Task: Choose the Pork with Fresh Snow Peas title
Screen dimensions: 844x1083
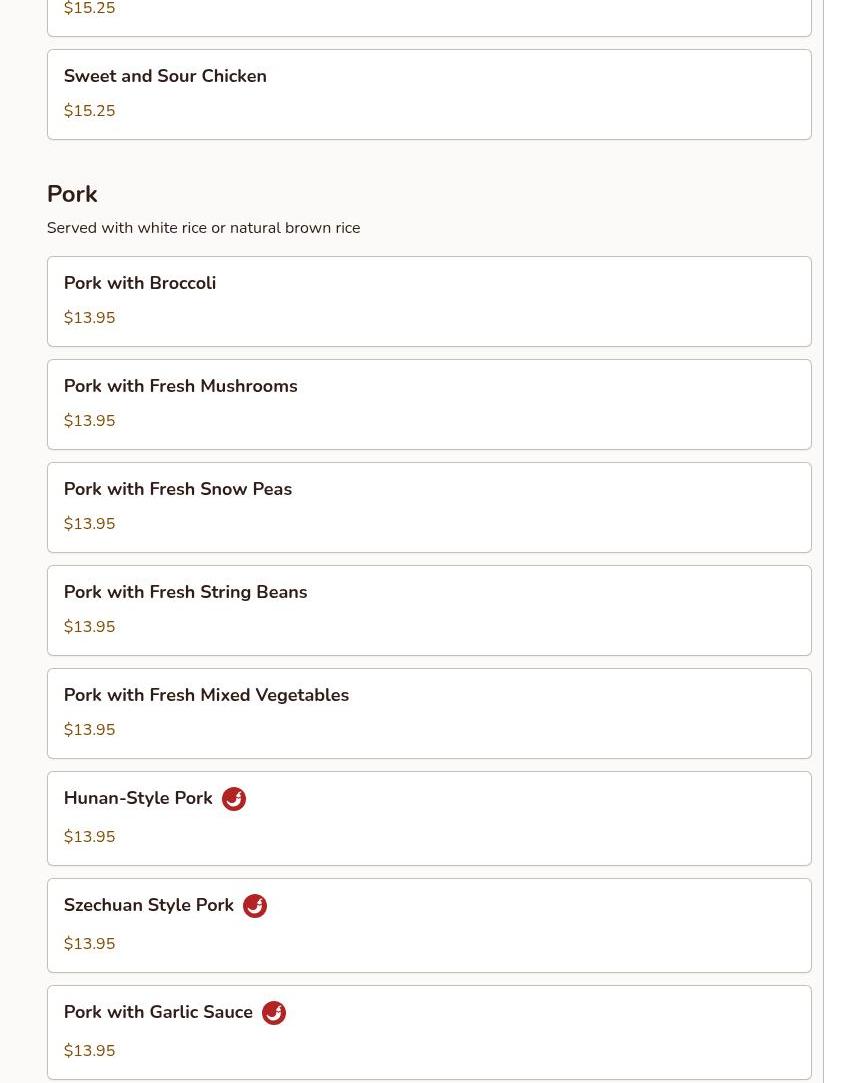Action: click(178, 489)
